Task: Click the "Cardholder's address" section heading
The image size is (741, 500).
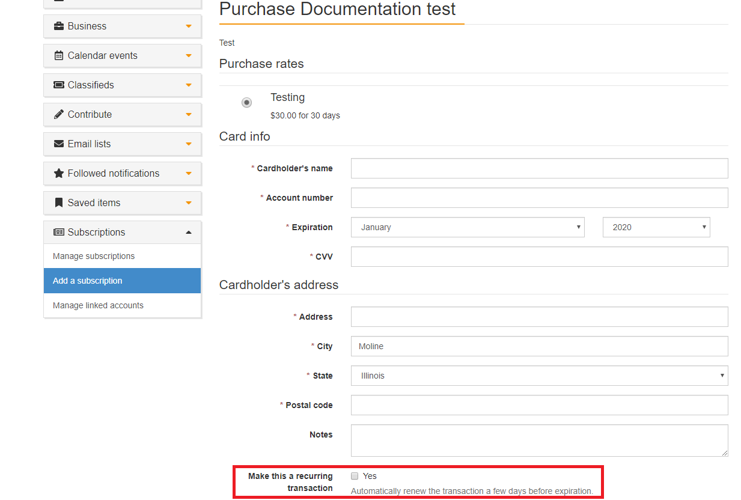Action: [x=279, y=285]
